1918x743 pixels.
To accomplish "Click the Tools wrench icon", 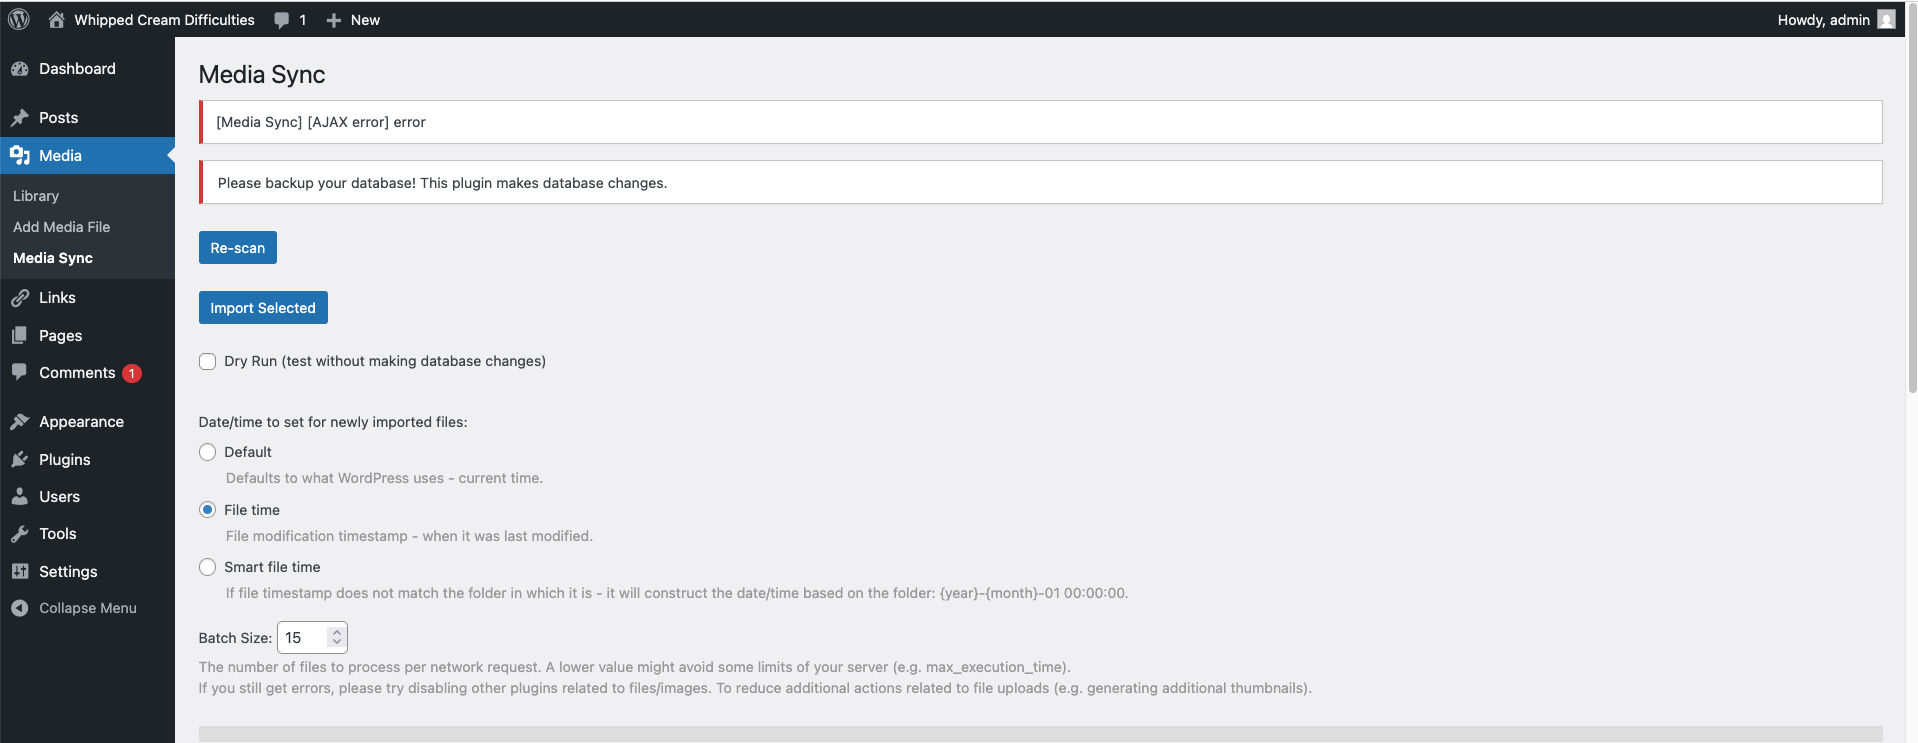I will click(20, 534).
